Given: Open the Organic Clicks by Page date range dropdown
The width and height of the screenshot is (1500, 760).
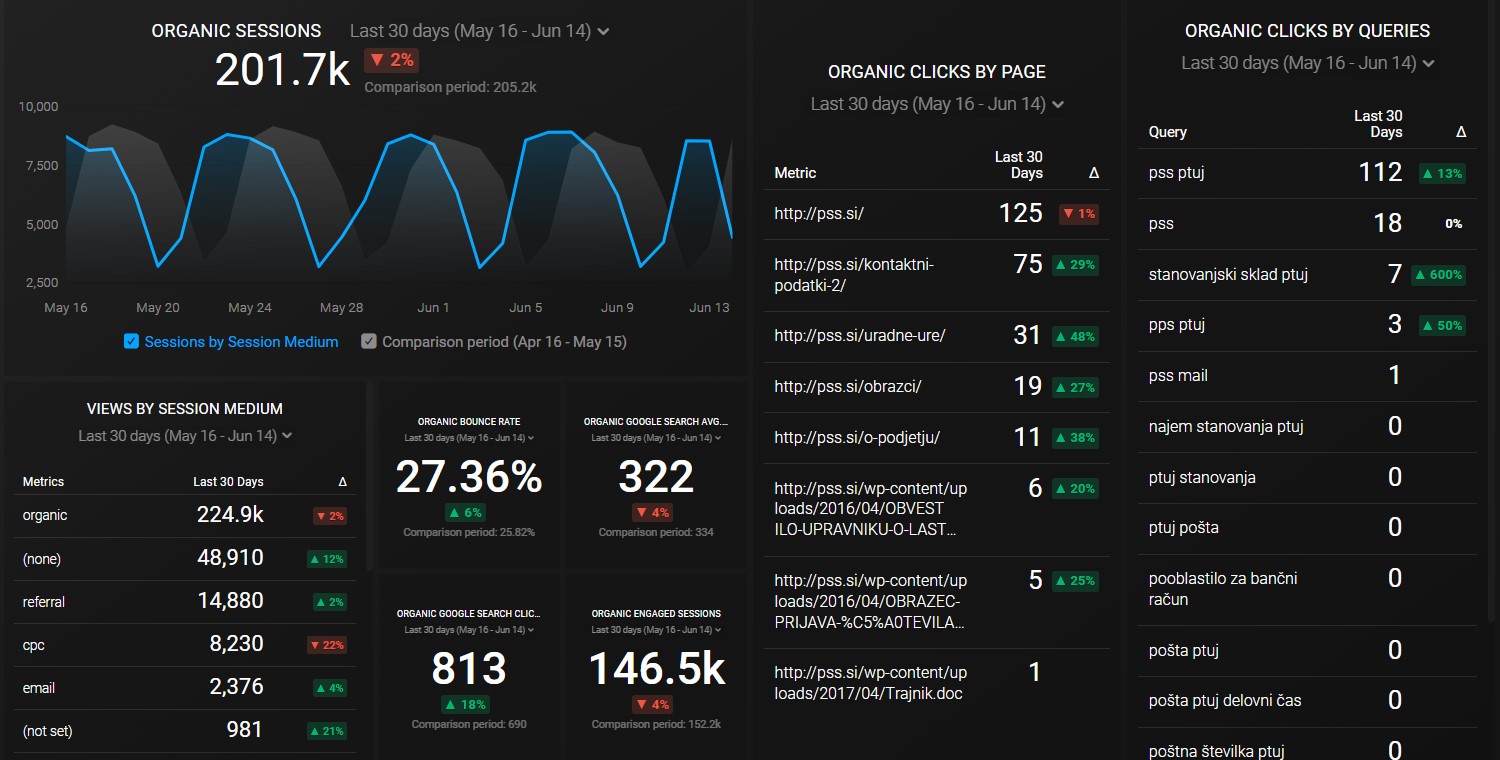Looking at the screenshot, I should 937,104.
